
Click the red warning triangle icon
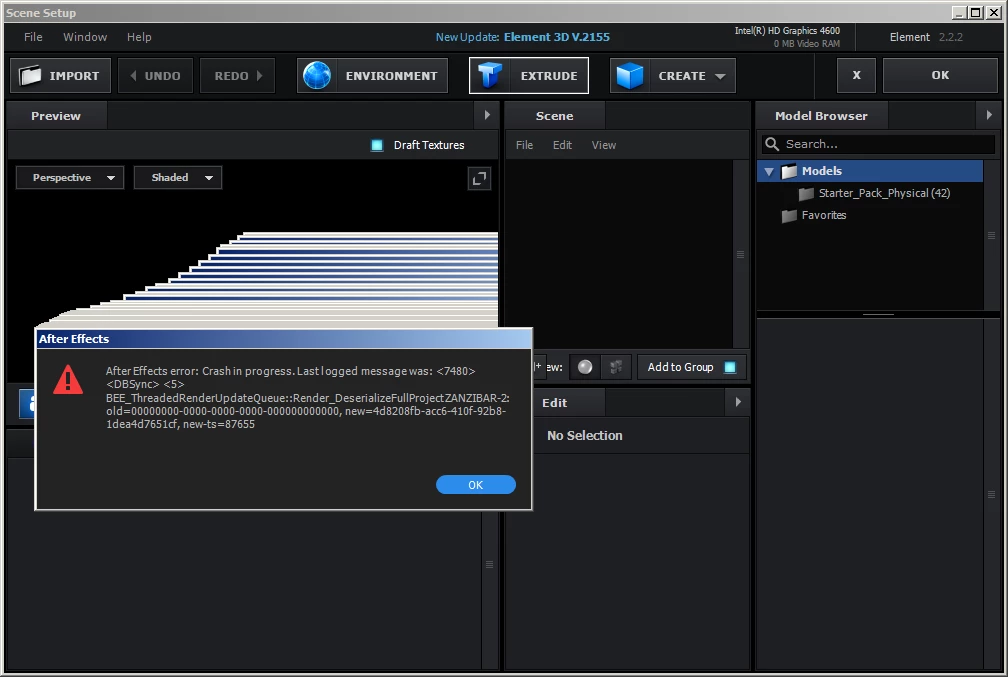pyautogui.click(x=68, y=379)
